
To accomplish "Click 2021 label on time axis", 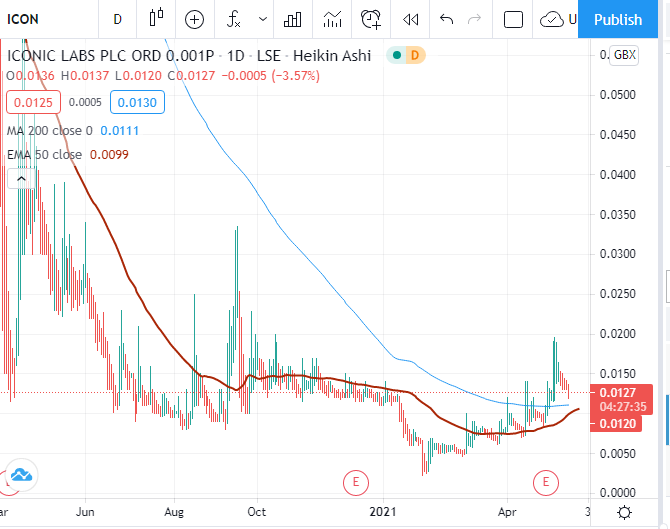I will tap(383, 512).
